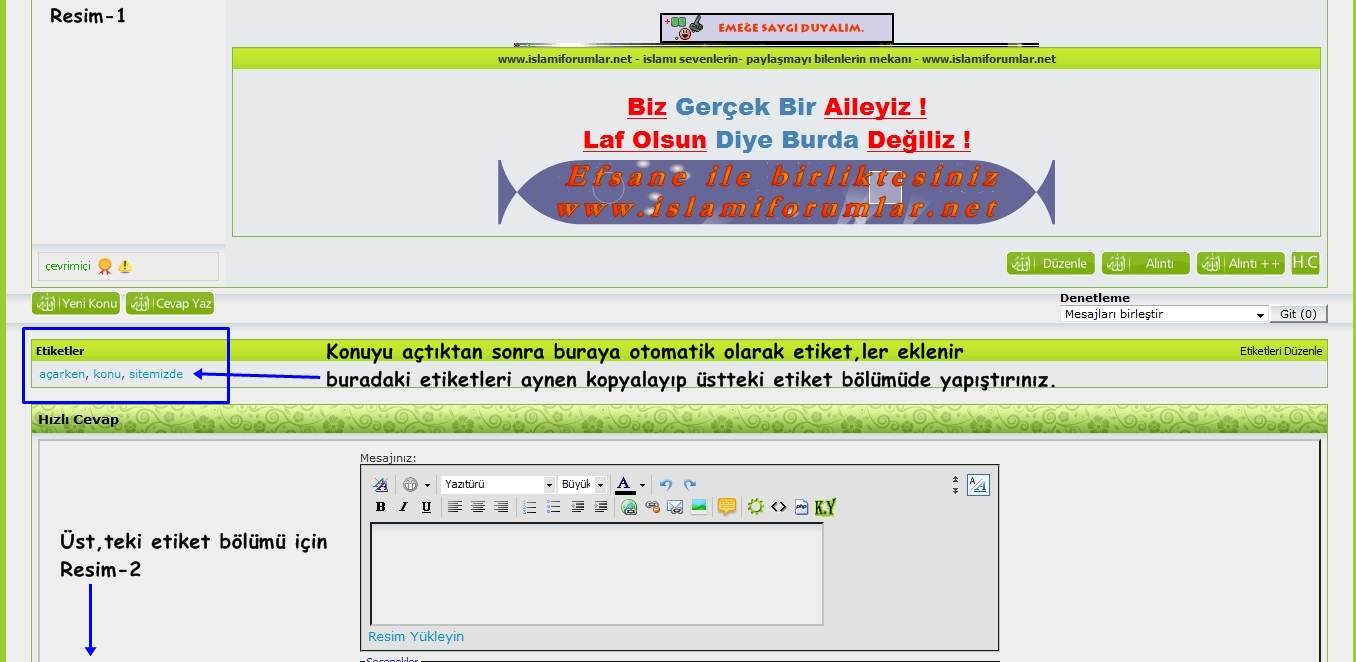Open the konu tag link
This screenshot has height=662, width=1356.
click(x=107, y=374)
